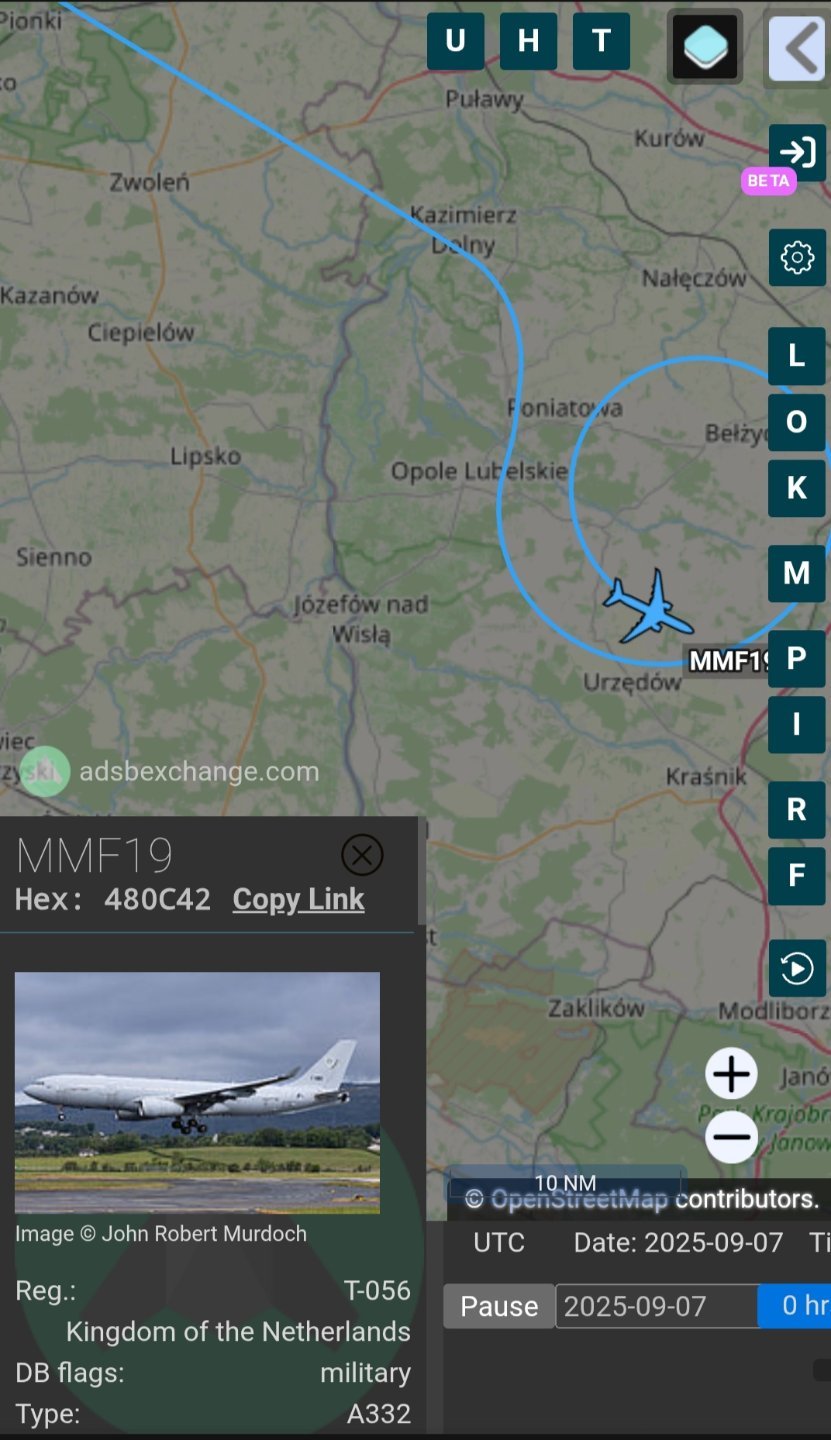Edit the replay date field 2025-09-07
Viewport: 831px width, 1440px height.
[656, 1306]
